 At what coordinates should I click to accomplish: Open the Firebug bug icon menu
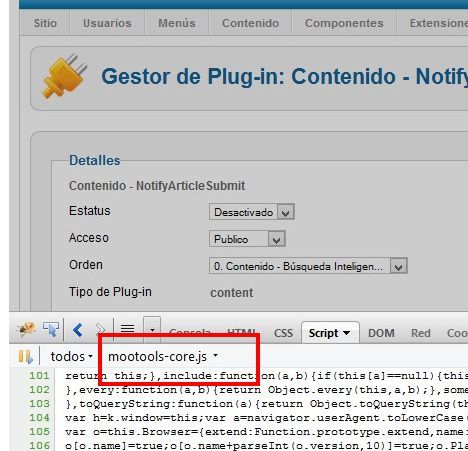tap(26, 329)
